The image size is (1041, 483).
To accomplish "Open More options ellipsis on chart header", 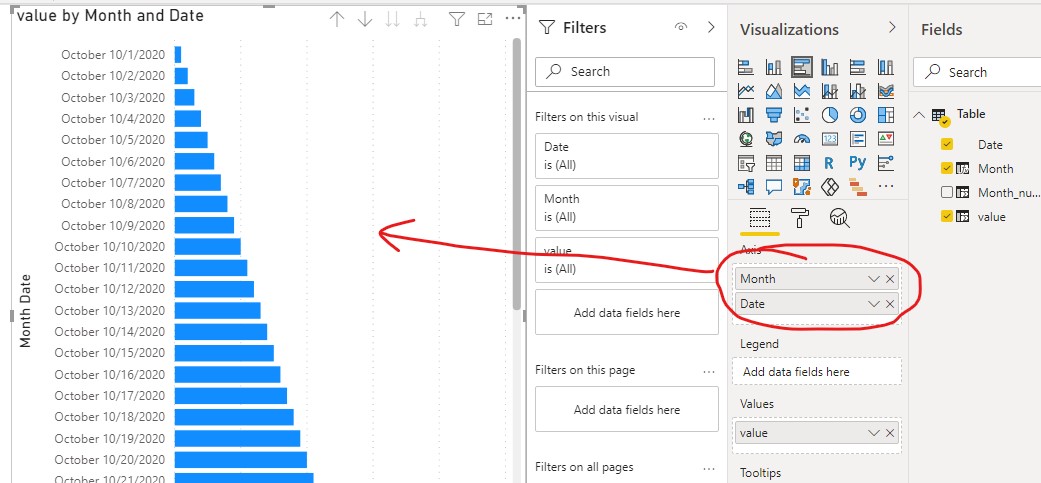I will click(513, 19).
